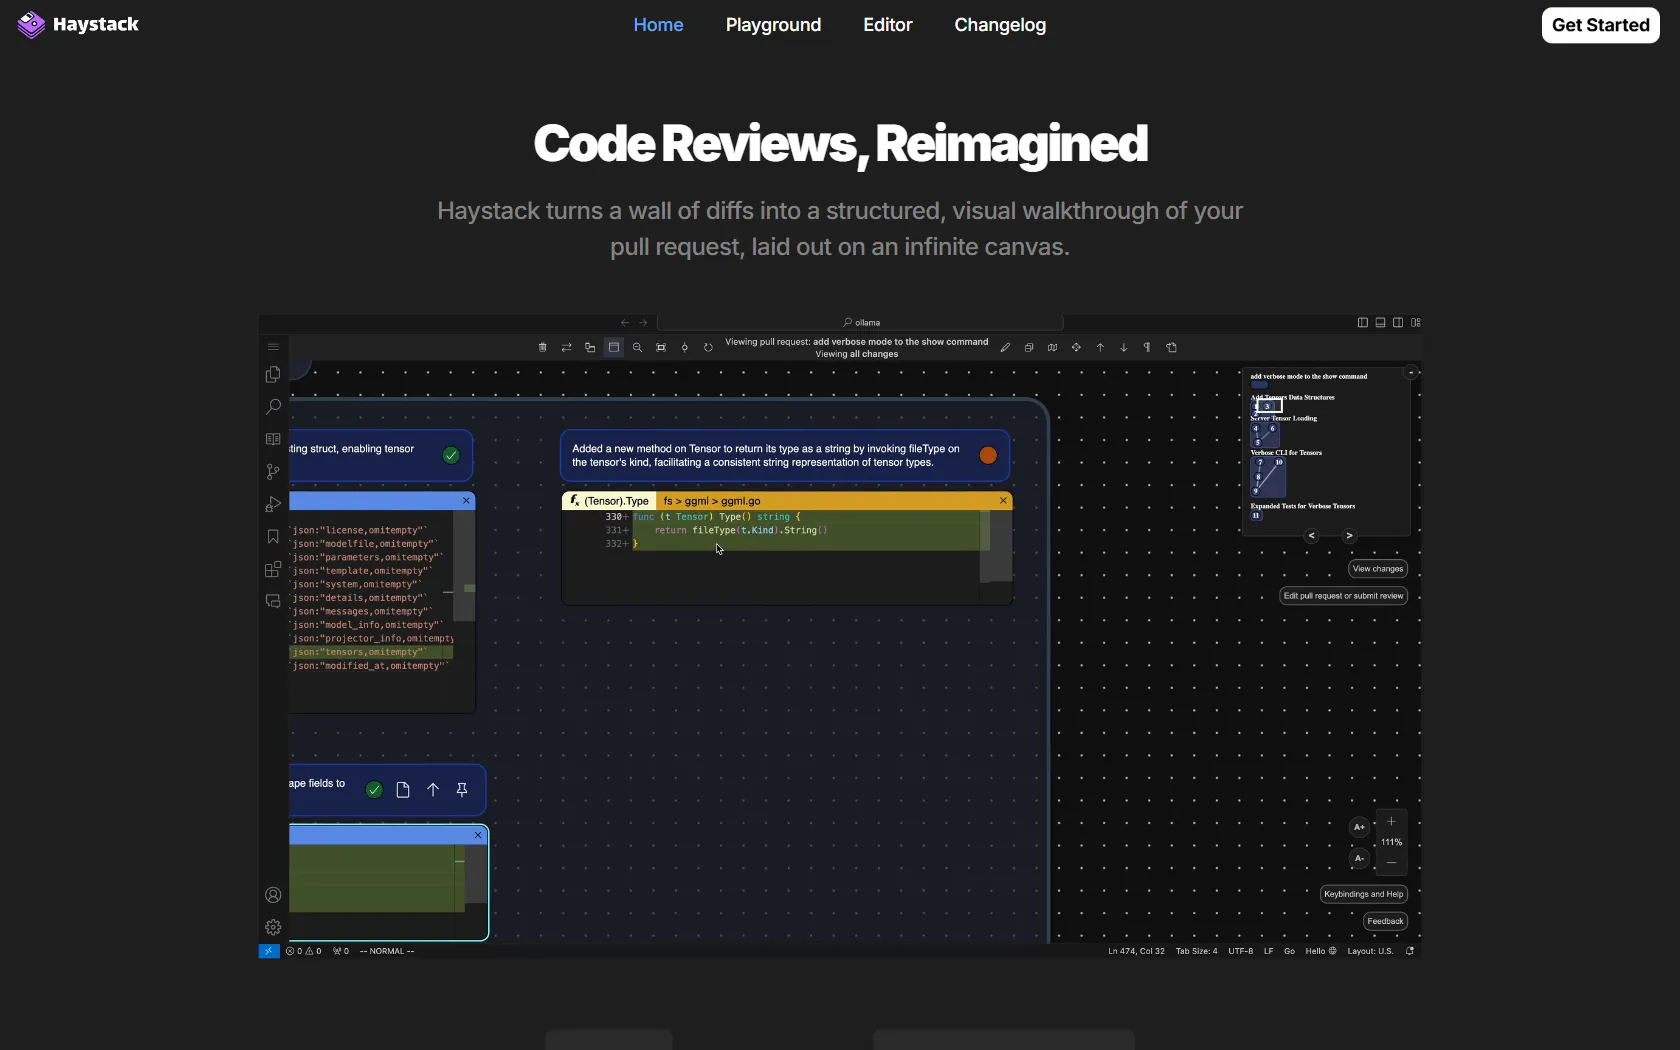The width and height of the screenshot is (1680, 1050).
Task: Toggle the highlighted panel layout toolbar button
Action: pos(614,348)
